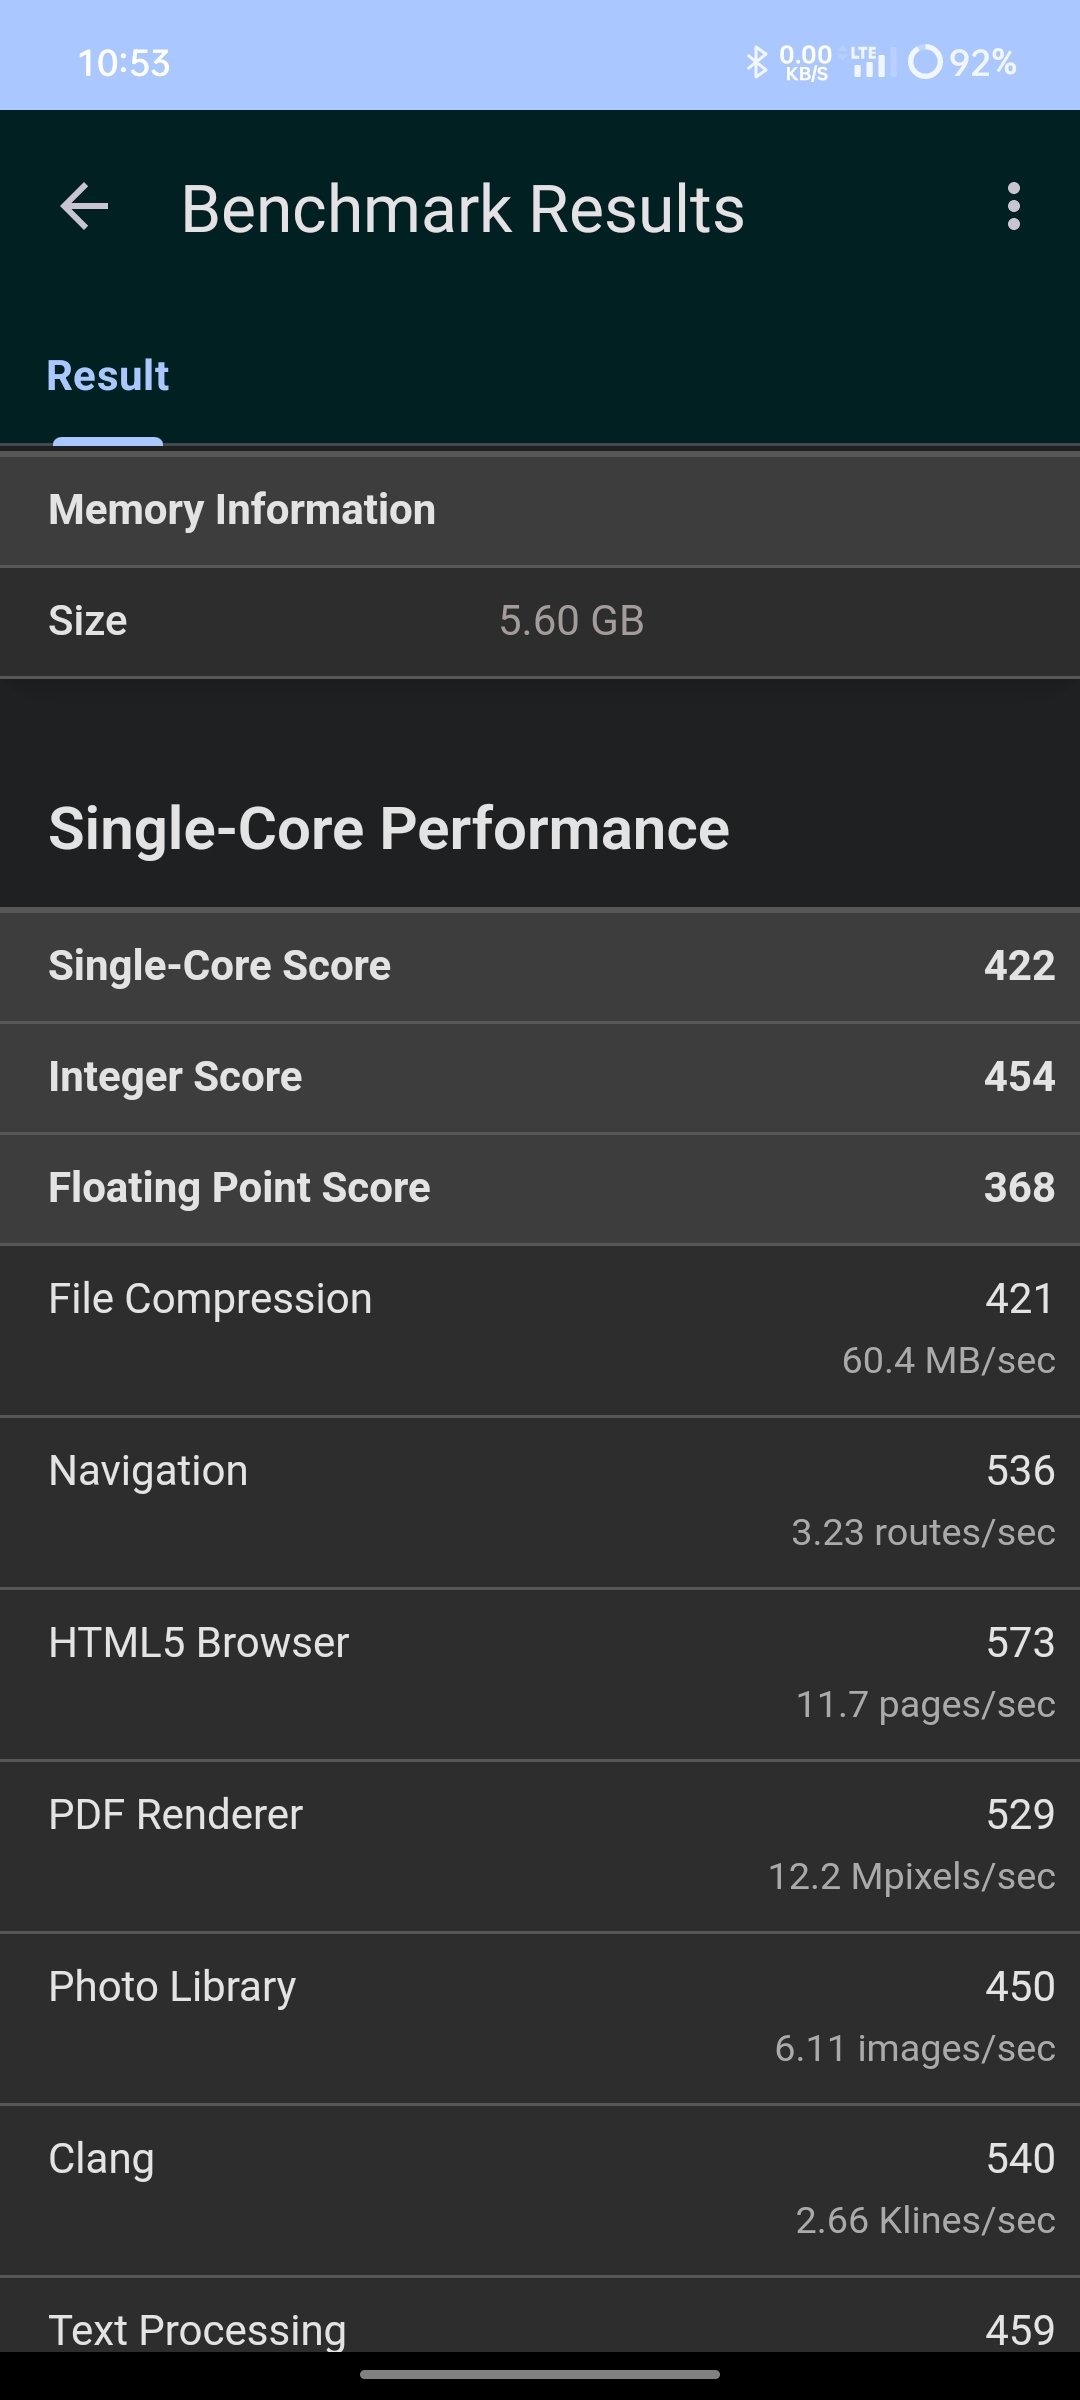Image resolution: width=1080 pixels, height=2400 pixels.
Task: Tap the battery ring icon
Action: pyautogui.click(x=925, y=62)
